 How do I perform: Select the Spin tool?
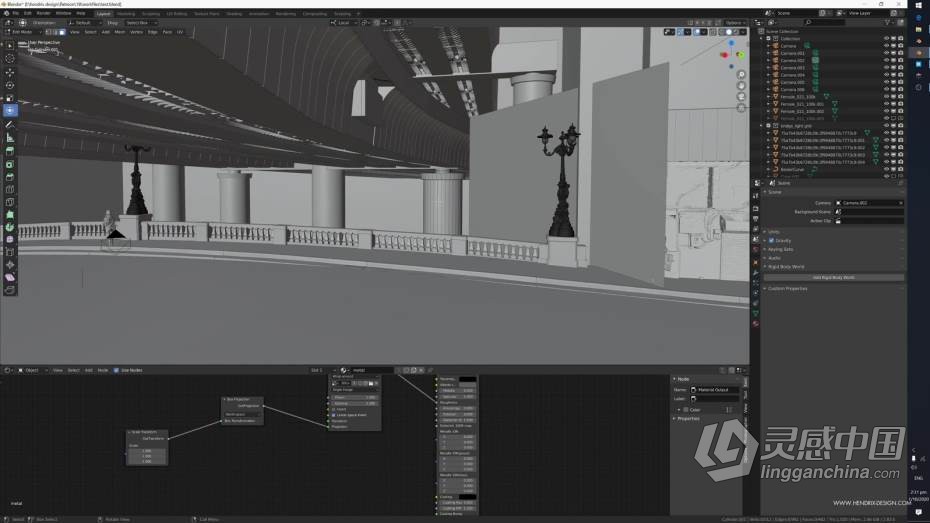10,227
